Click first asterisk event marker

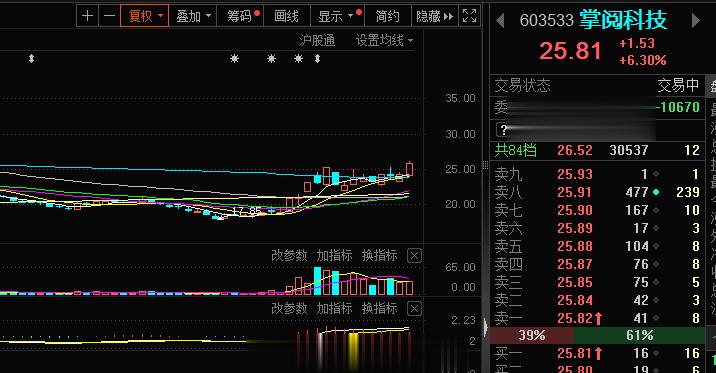[234, 58]
